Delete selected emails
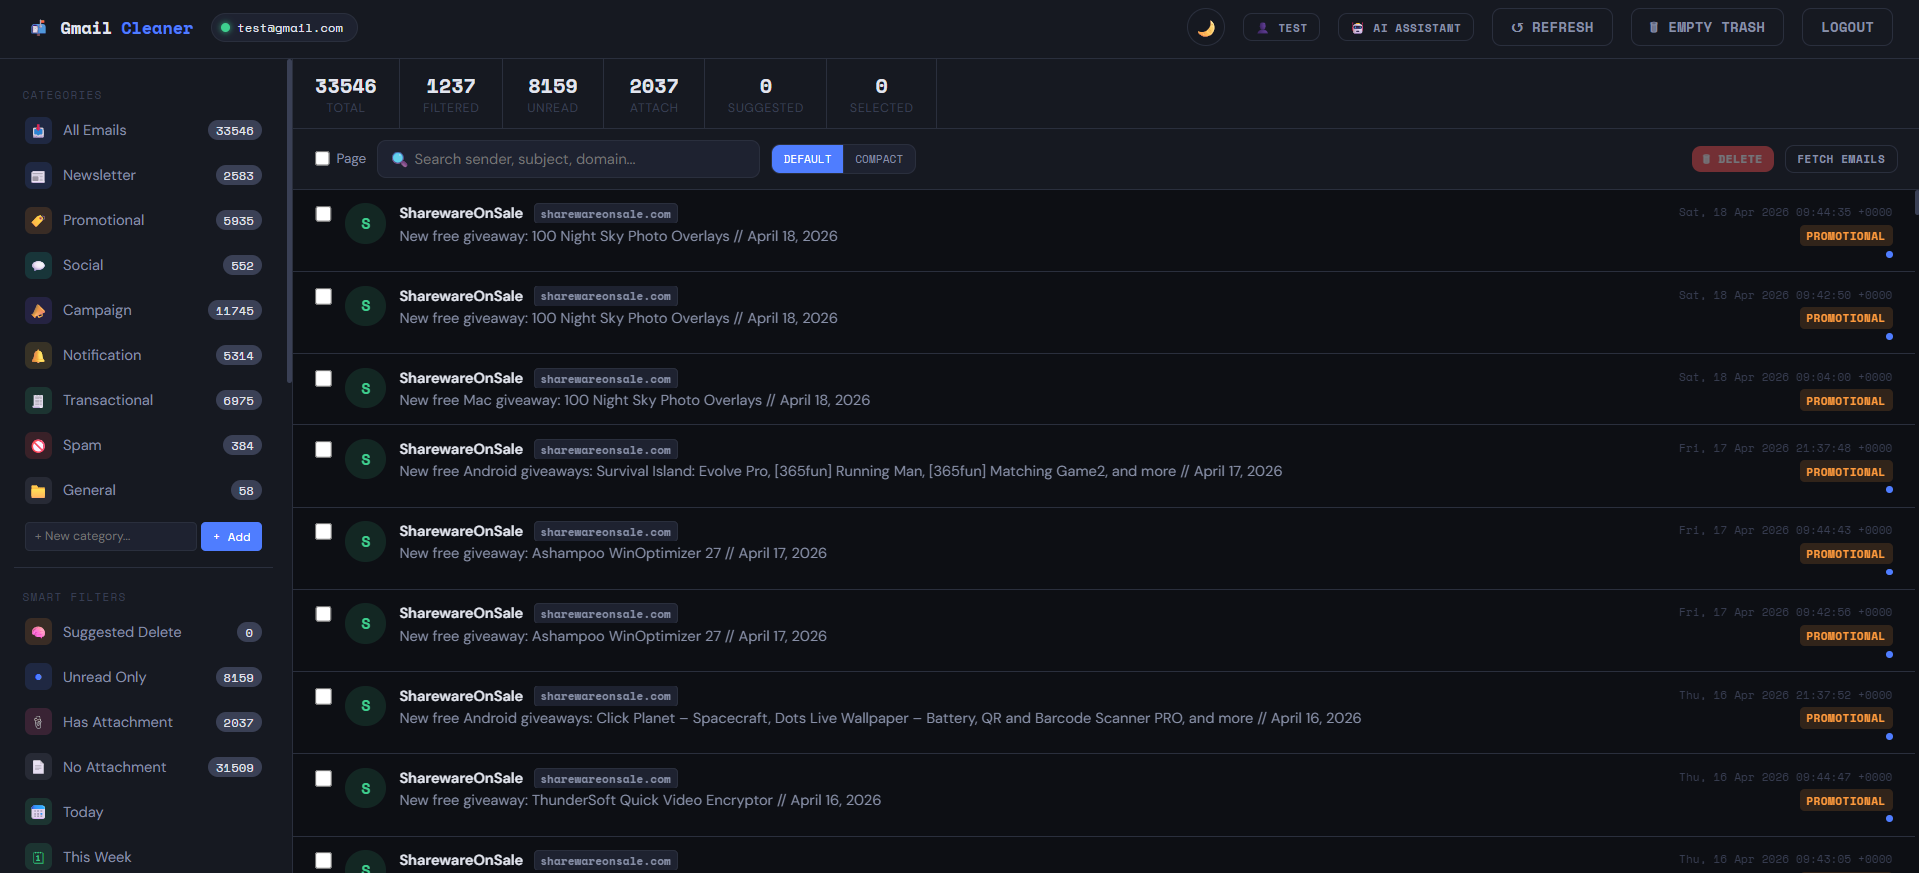Viewport: 1919px width, 873px height. 1732,159
